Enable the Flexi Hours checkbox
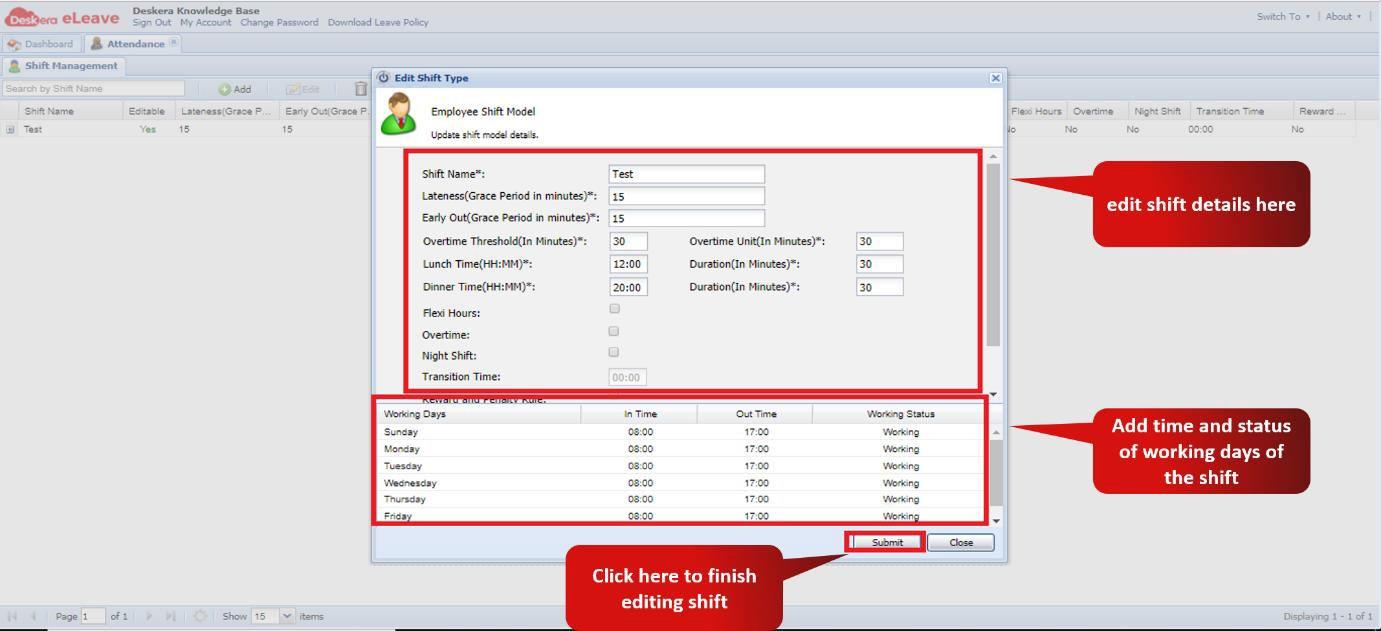 pos(613,309)
